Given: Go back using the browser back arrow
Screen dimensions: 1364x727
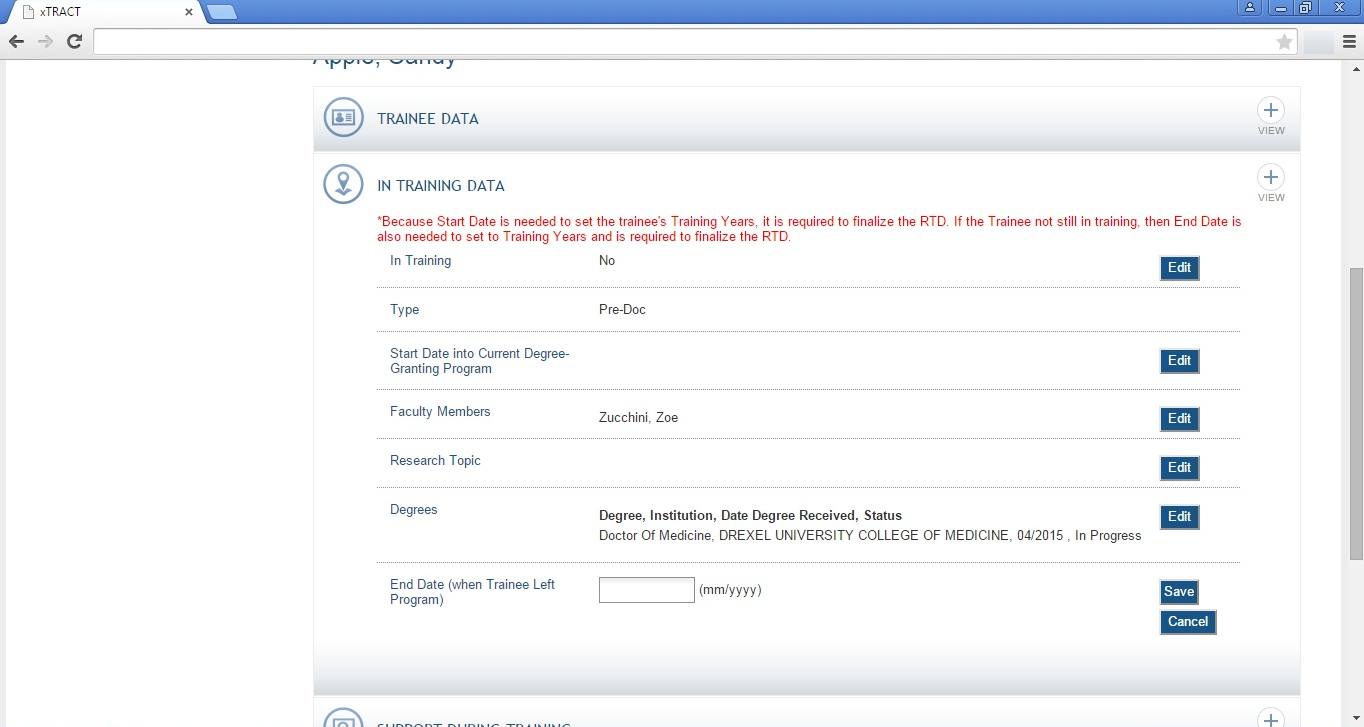Looking at the screenshot, I should tap(16, 41).
